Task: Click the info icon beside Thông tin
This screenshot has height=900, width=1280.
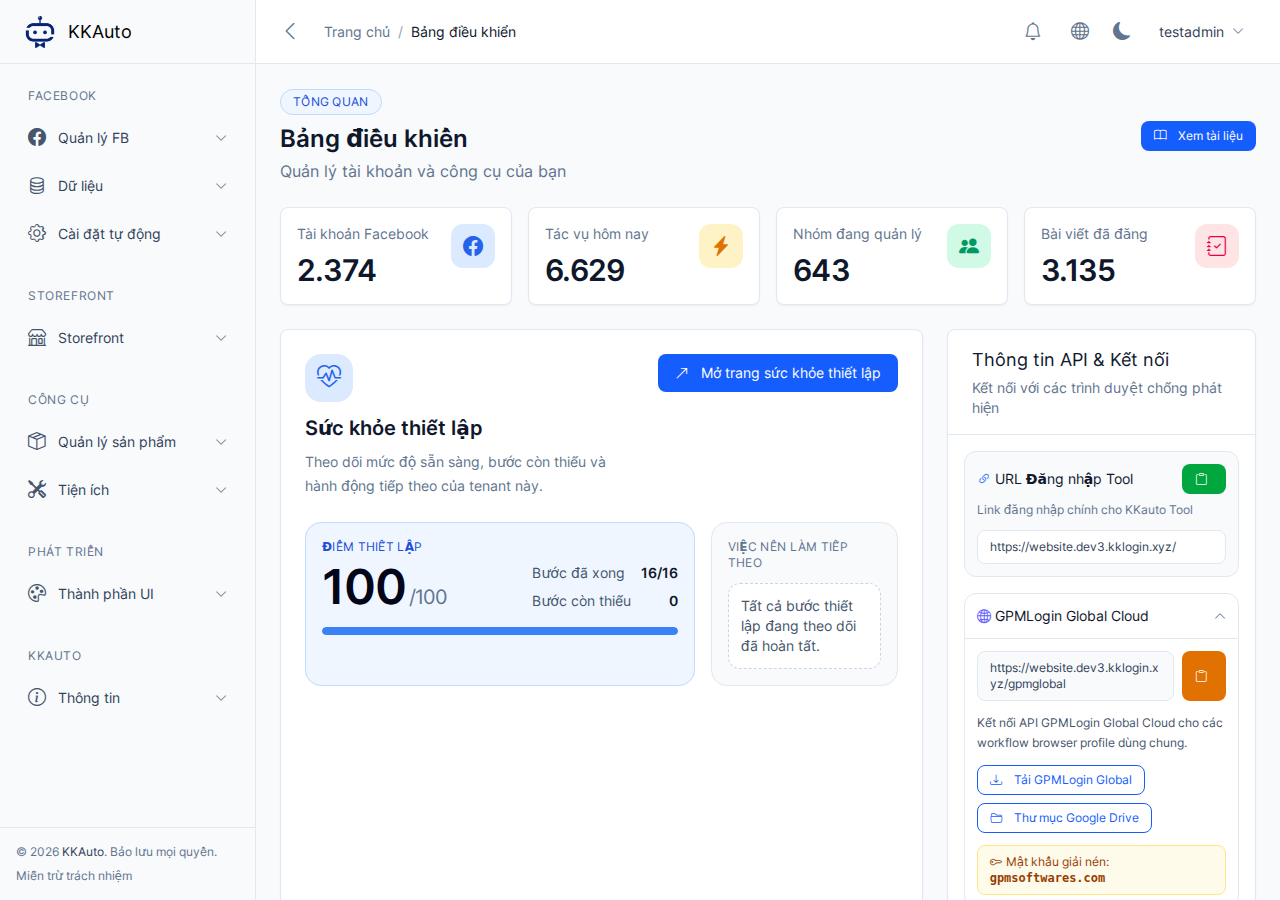Action: point(37,698)
